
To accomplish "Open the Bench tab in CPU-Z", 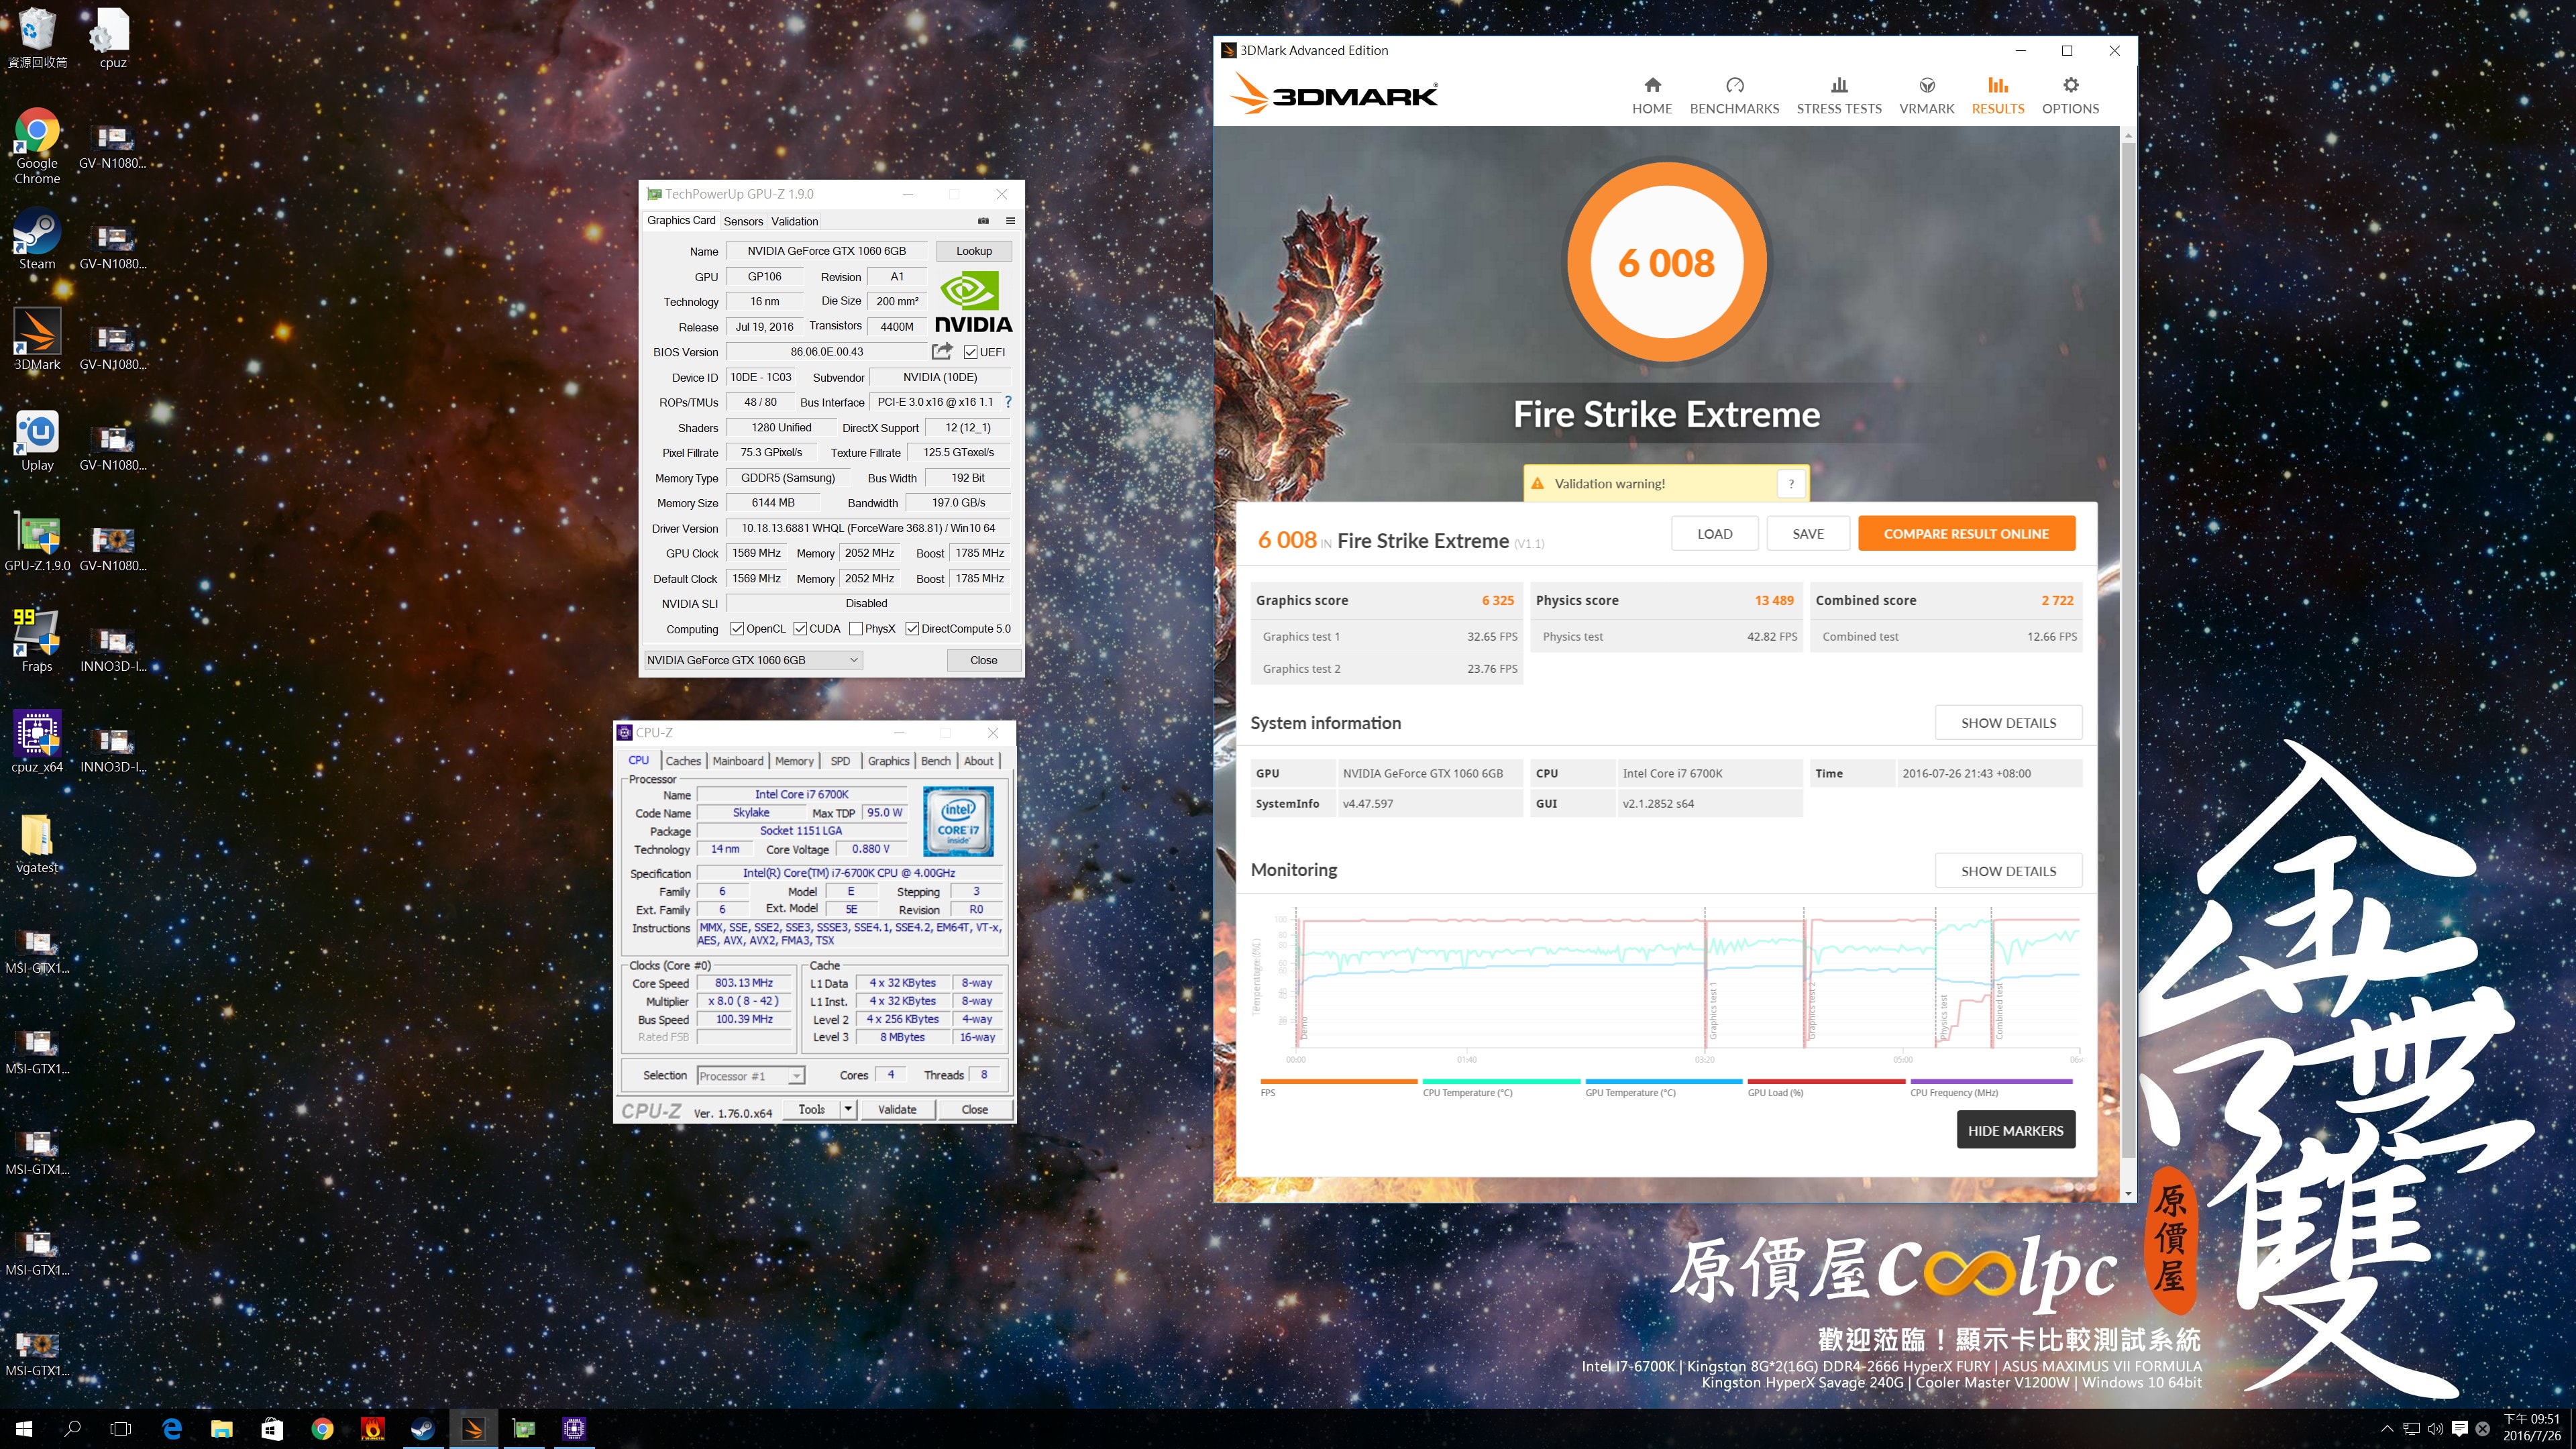I will tap(936, 761).
